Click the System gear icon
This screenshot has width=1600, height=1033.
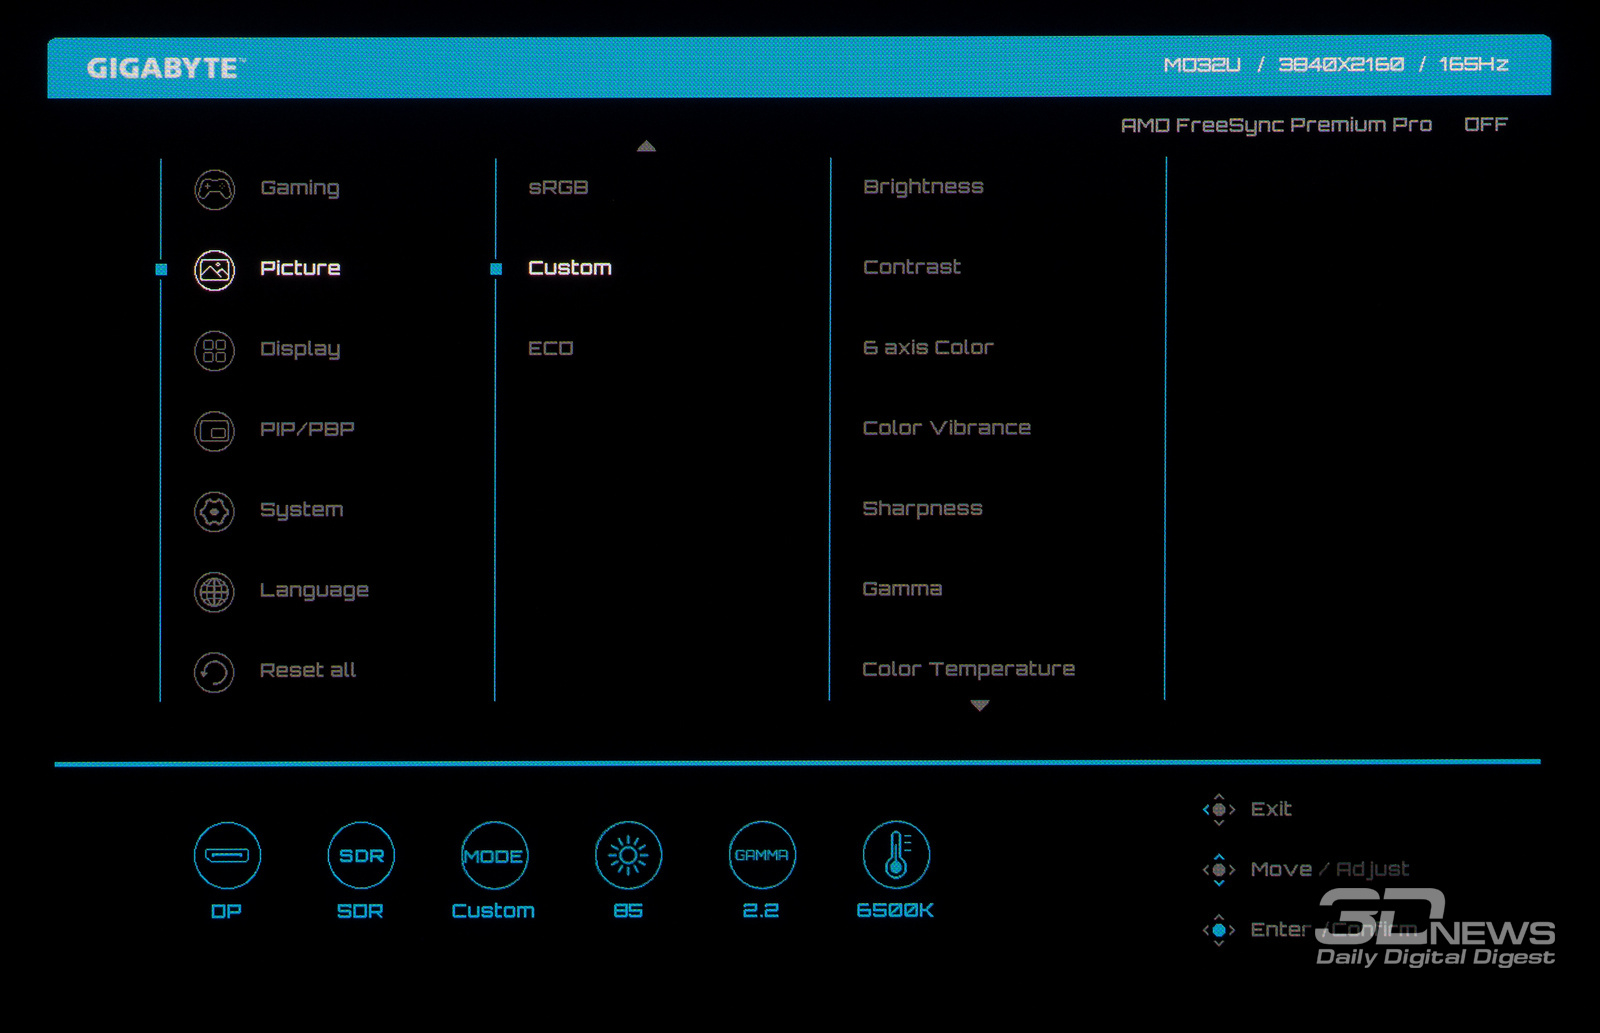click(214, 511)
